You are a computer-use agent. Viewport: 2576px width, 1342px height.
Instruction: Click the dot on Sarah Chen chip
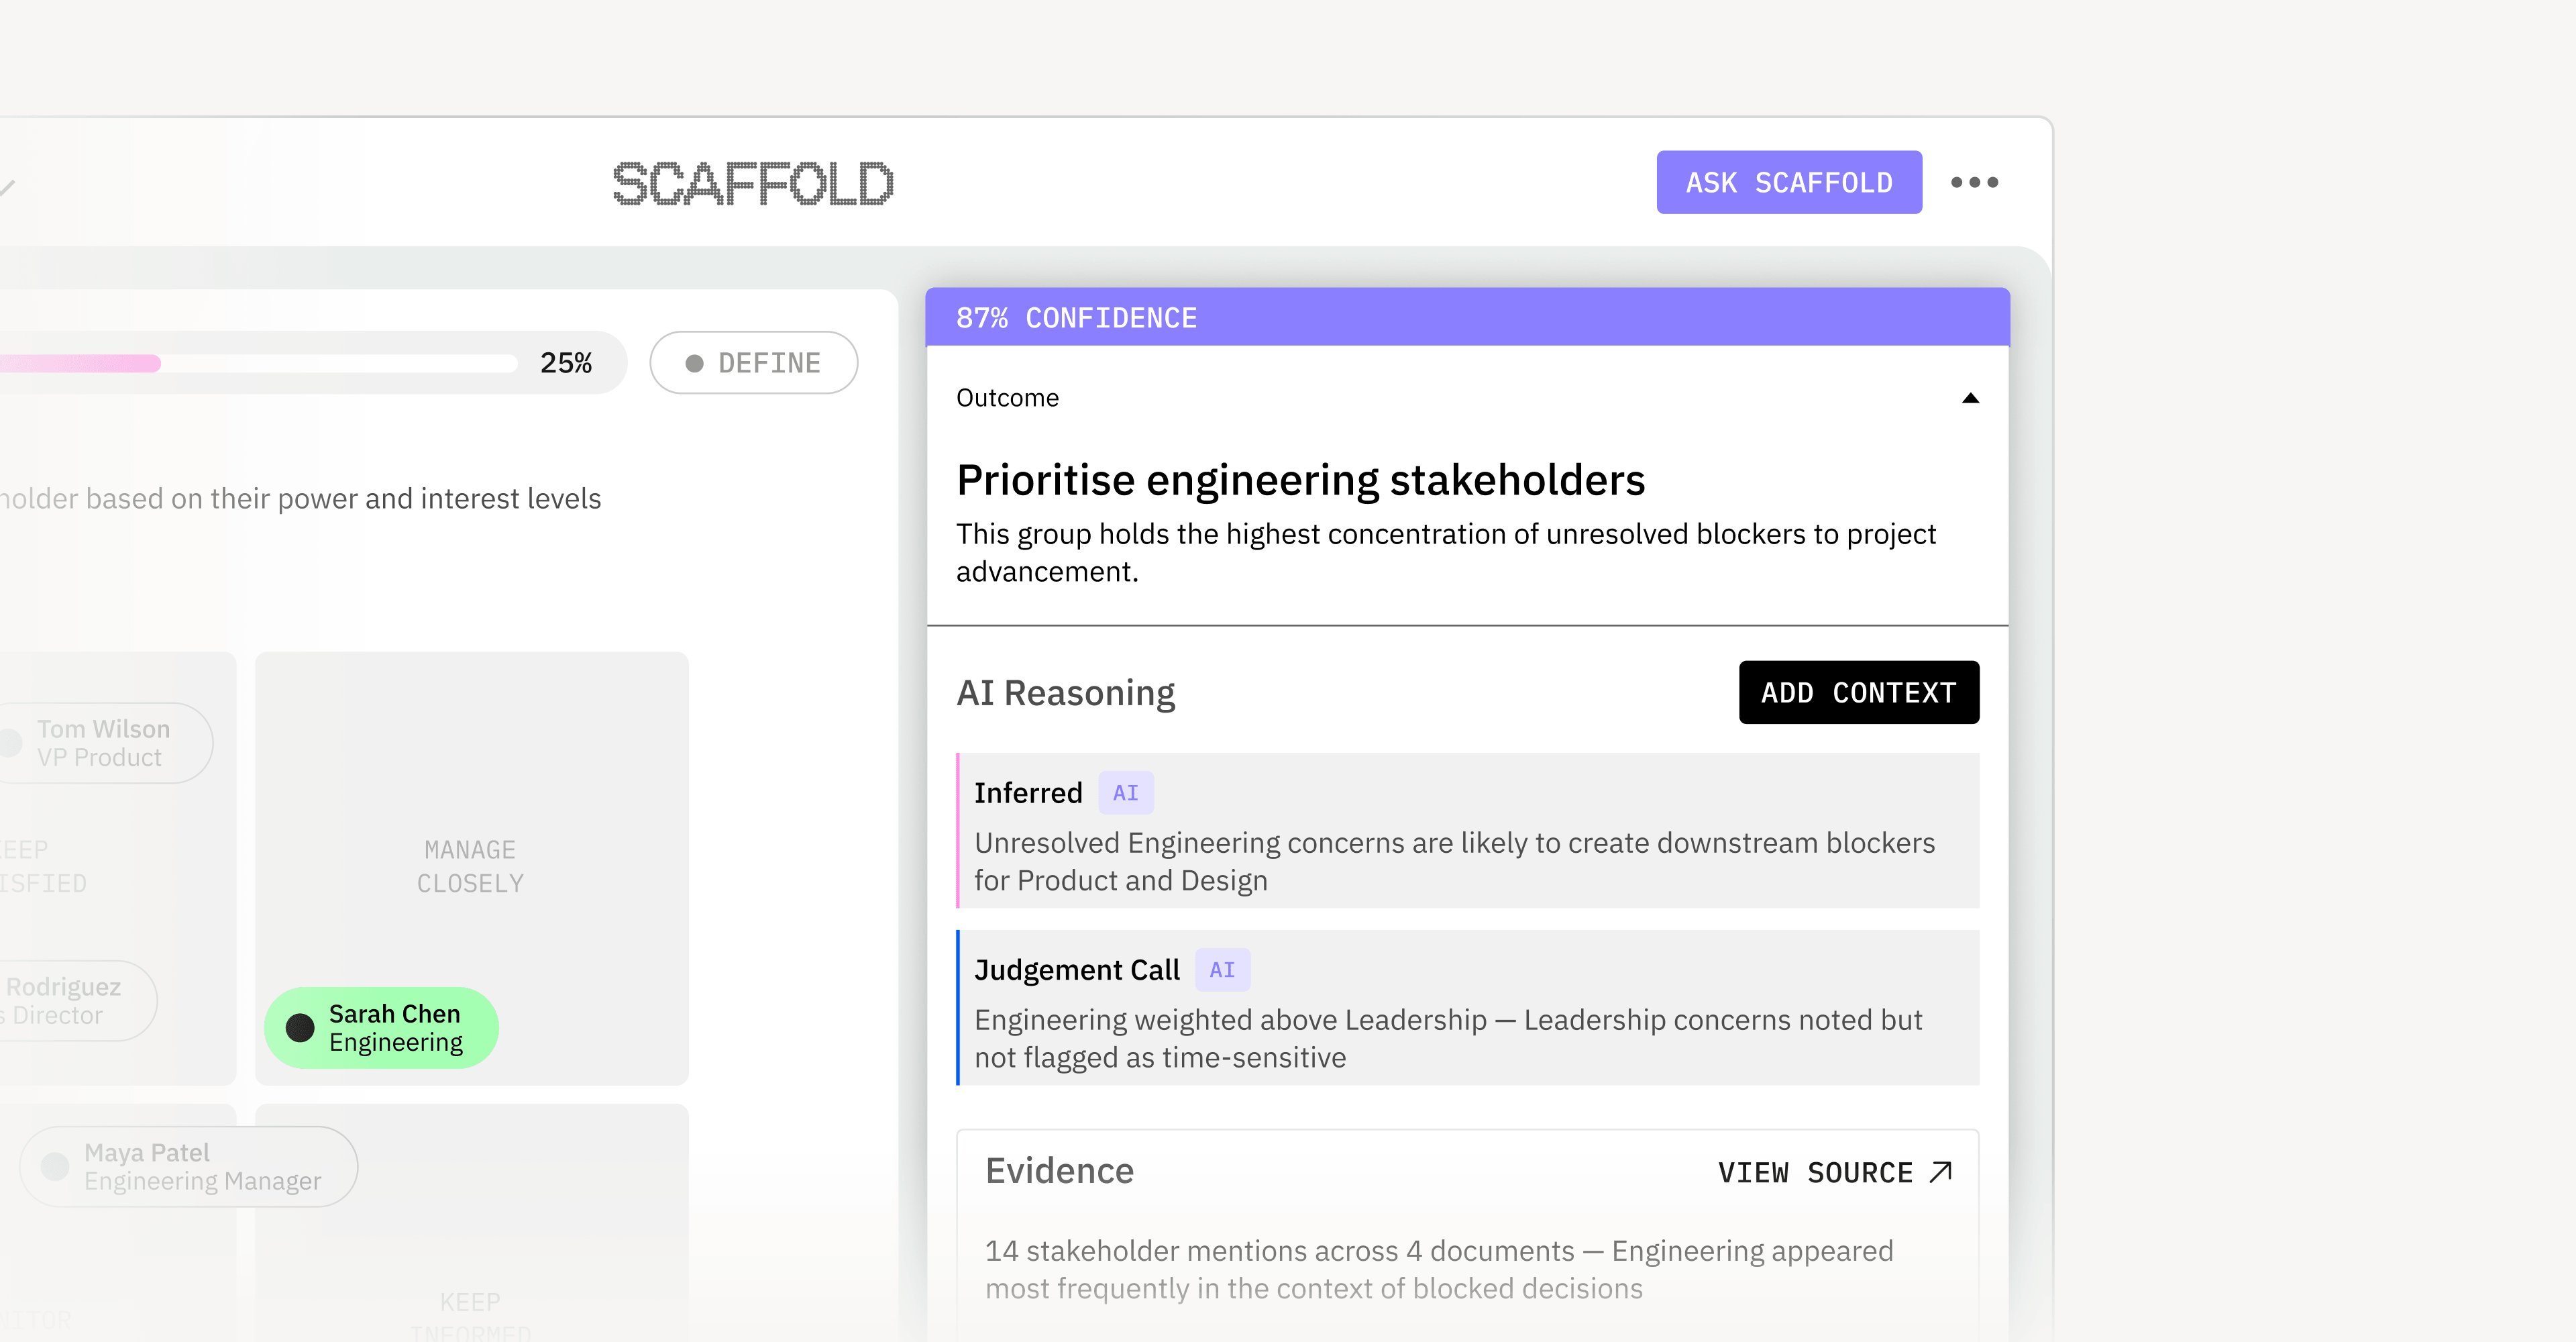[x=300, y=1028]
